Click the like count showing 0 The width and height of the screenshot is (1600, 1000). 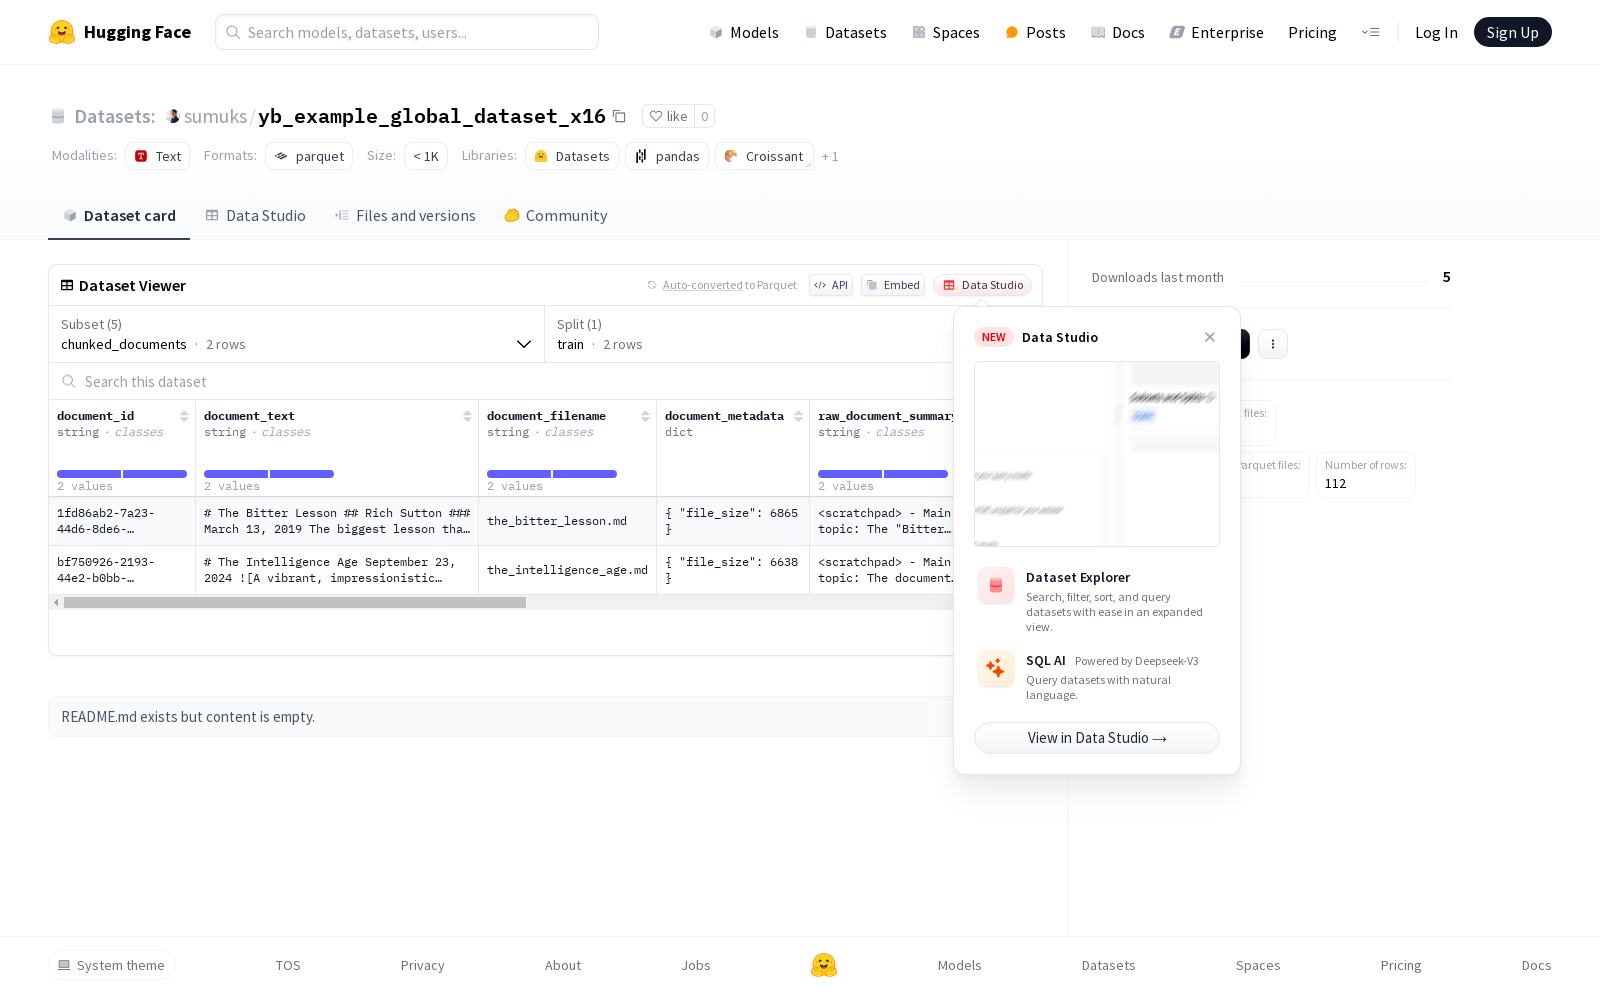coord(705,117)
